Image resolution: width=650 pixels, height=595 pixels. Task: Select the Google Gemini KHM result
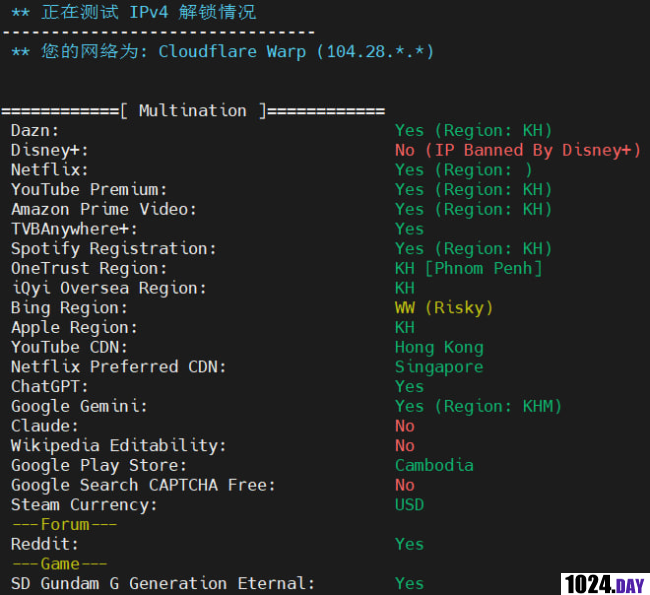pyautogui.click(x=478, y=406)
